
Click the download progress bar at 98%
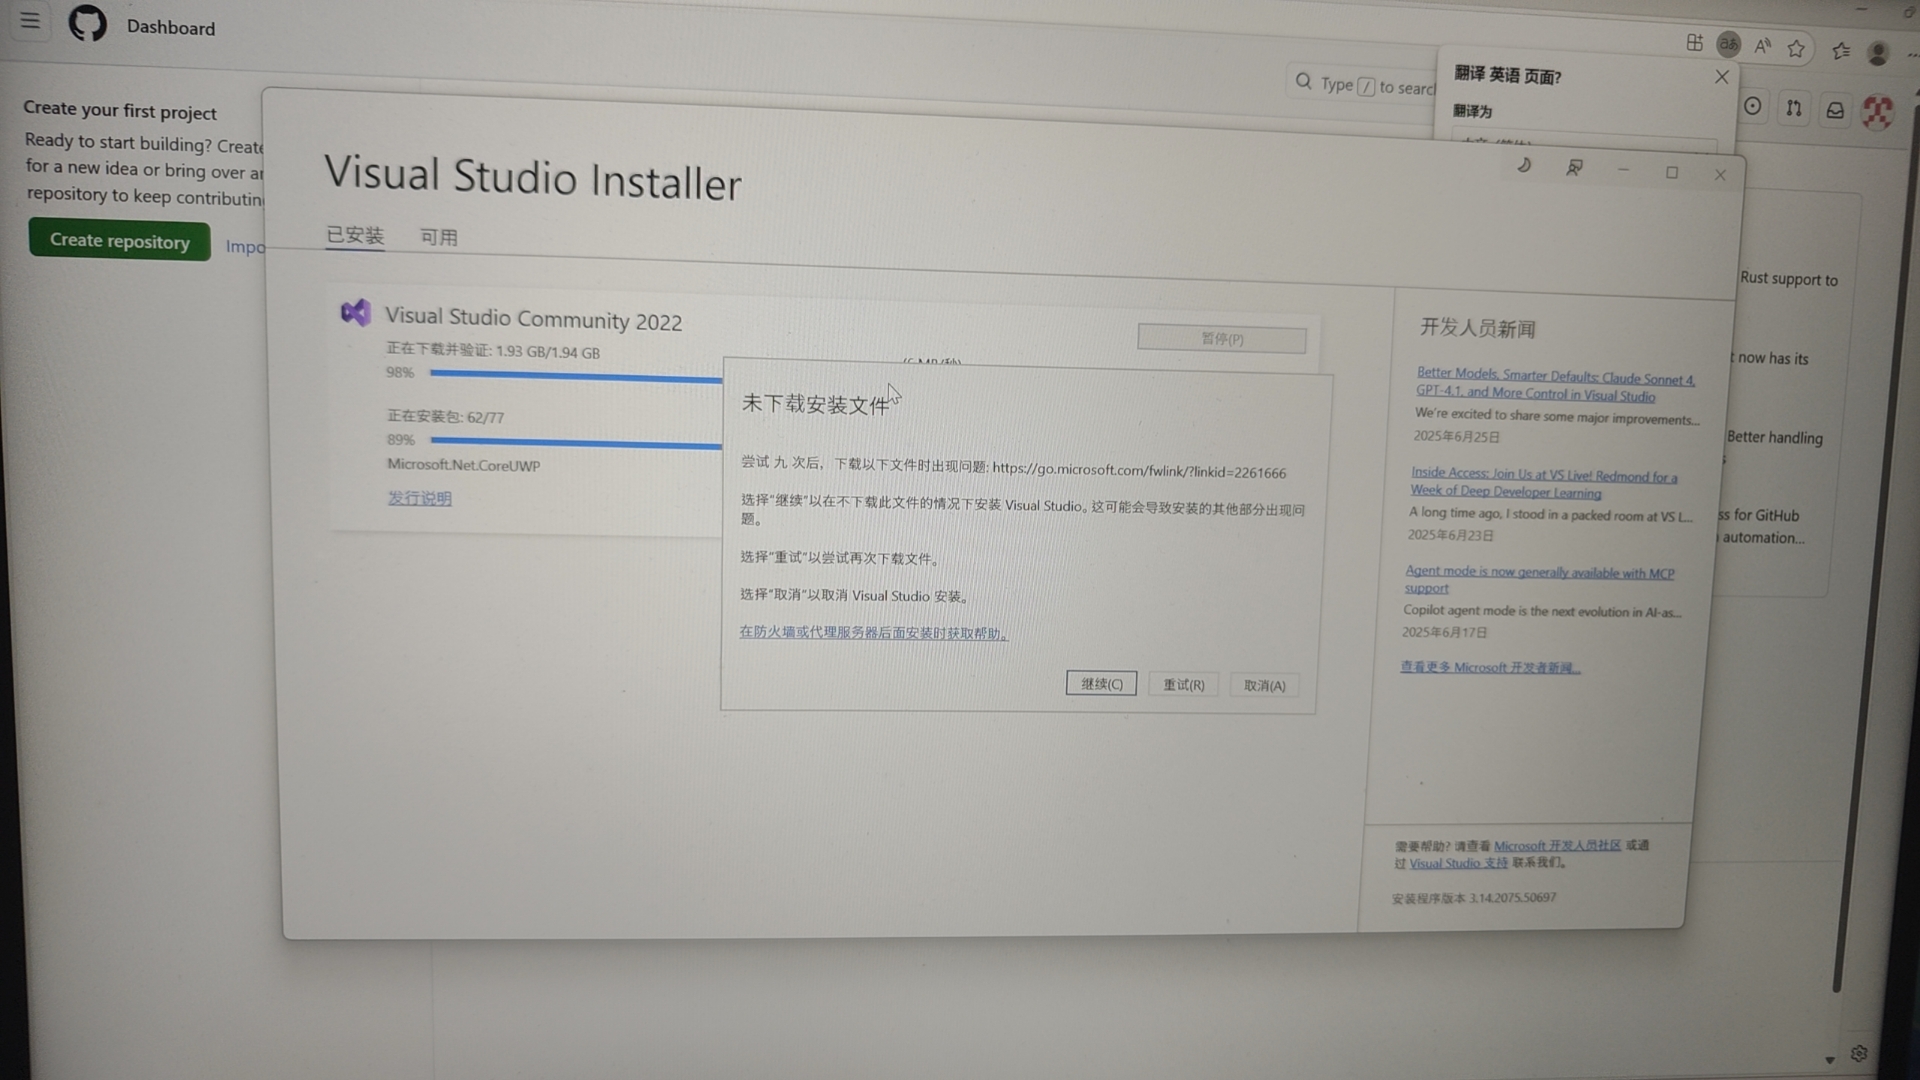point(576,376)
